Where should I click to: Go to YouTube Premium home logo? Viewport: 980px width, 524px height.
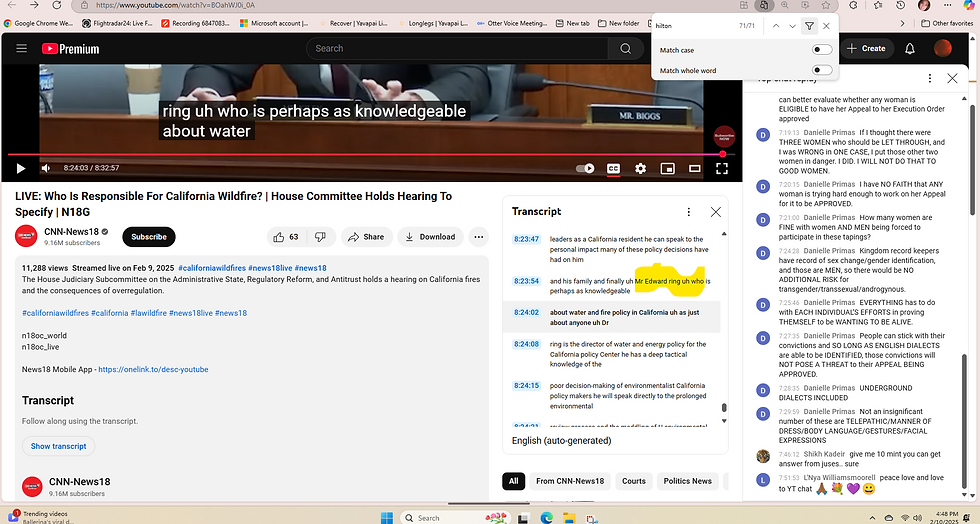pos(71,49)
